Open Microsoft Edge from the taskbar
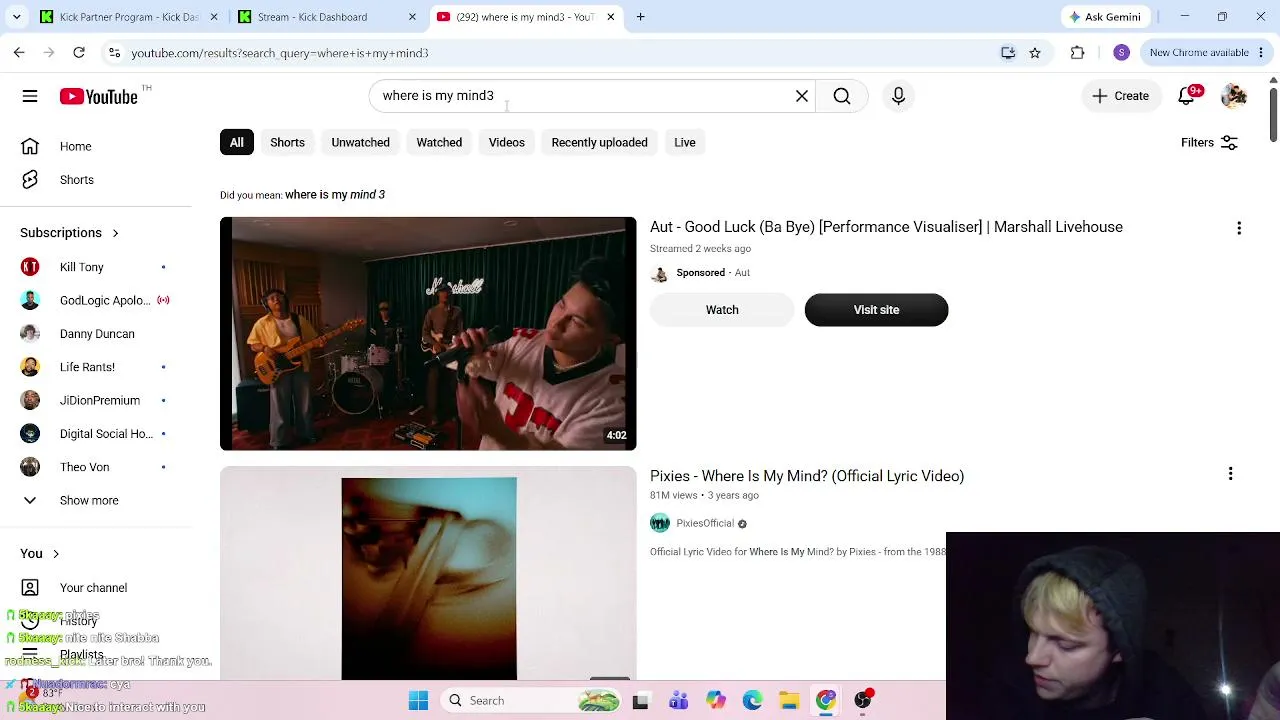 pyautogui.click(x=752, y=701)
